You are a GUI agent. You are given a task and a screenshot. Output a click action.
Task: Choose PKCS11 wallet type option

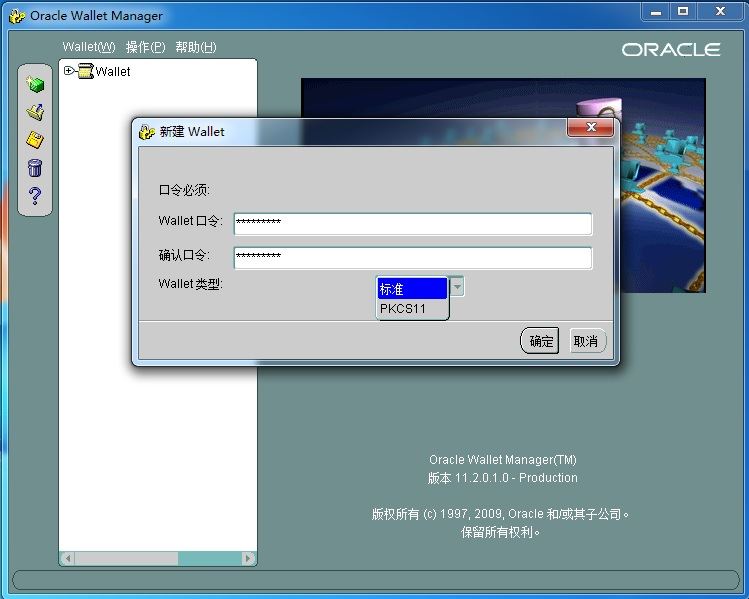(x=413, y=309)
